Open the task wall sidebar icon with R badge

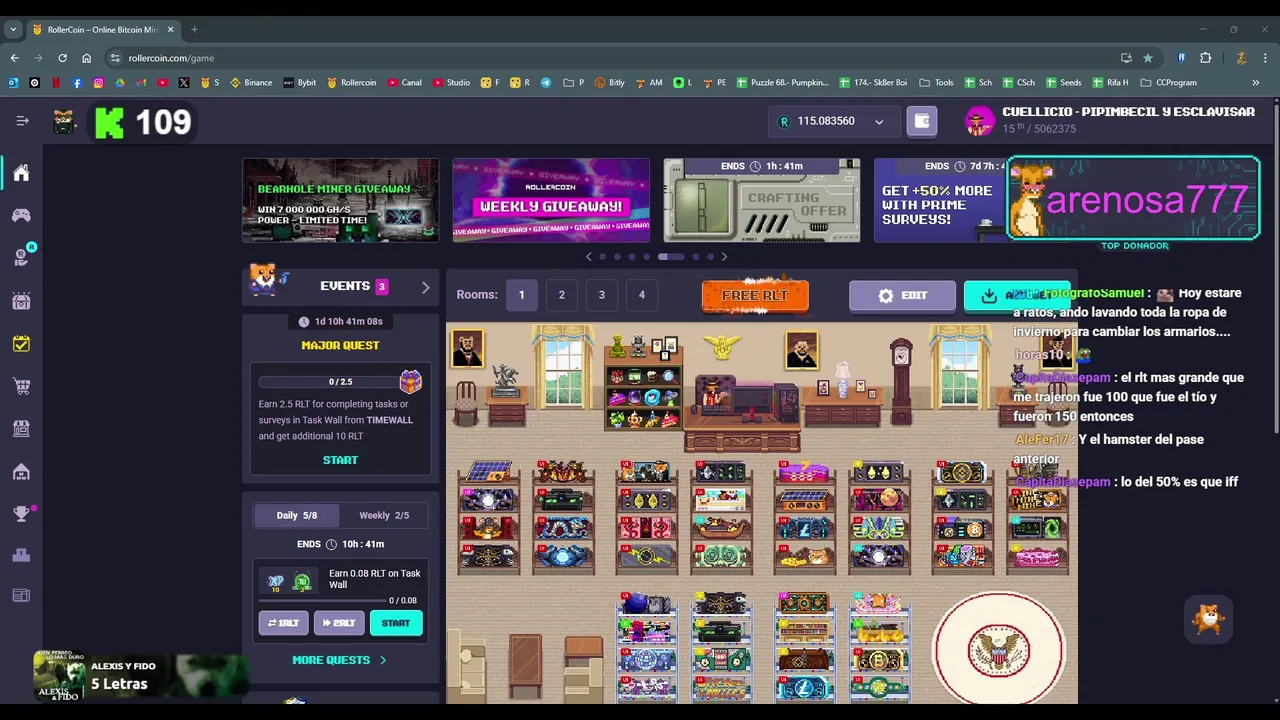[21, 257]
